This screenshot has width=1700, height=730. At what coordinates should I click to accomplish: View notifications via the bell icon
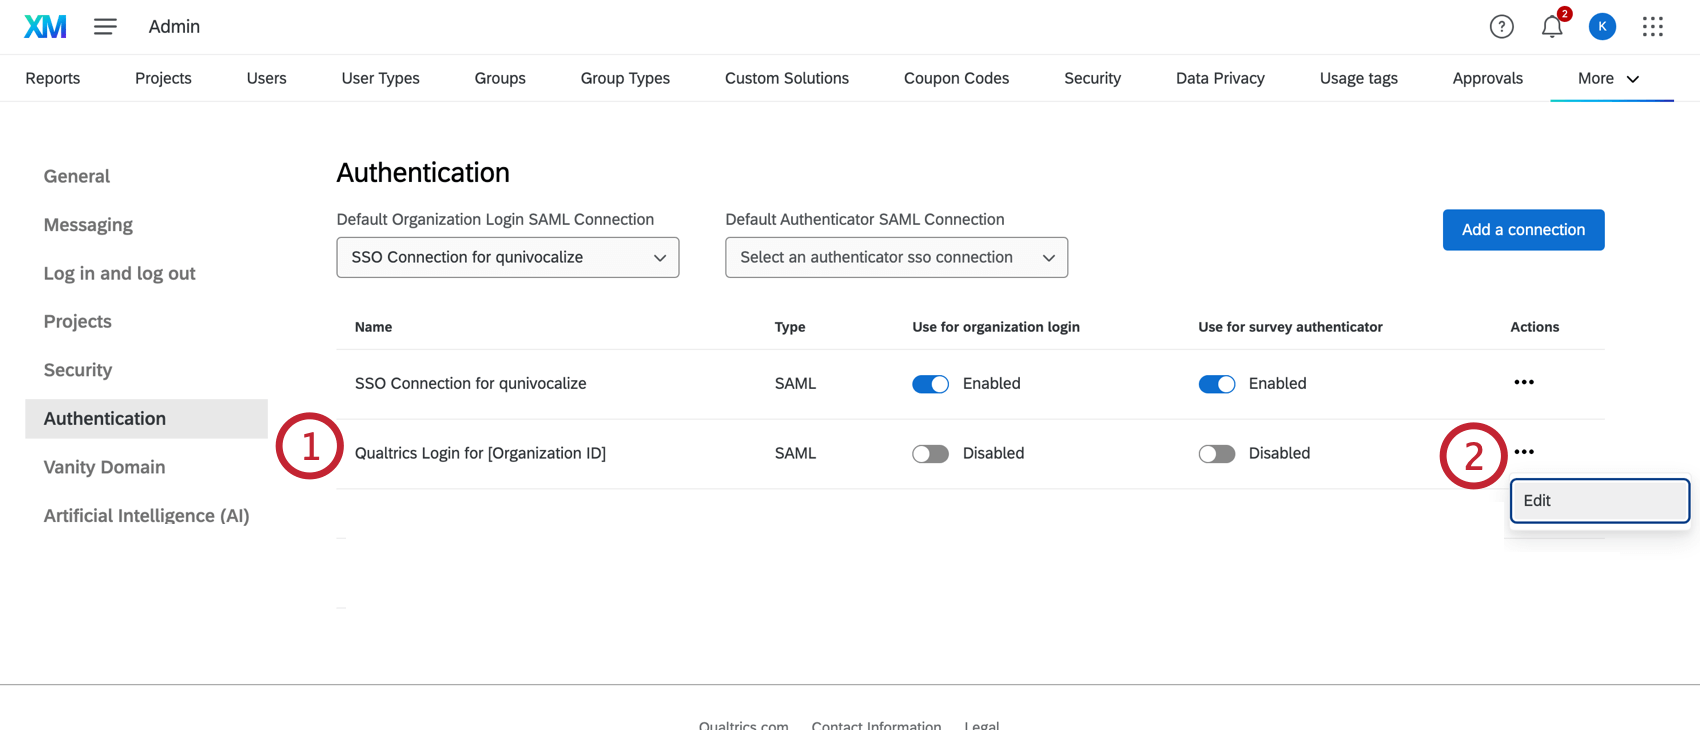click(1551, 27)
